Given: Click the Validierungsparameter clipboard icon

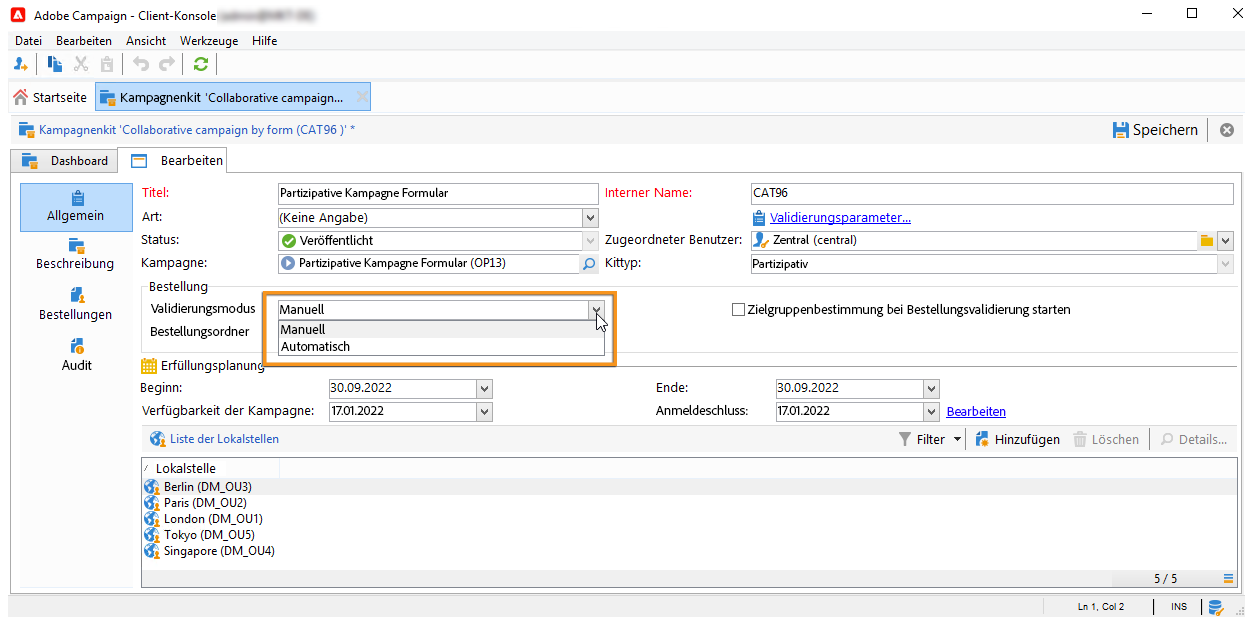Looking at the screenshot, I should 759,217.
